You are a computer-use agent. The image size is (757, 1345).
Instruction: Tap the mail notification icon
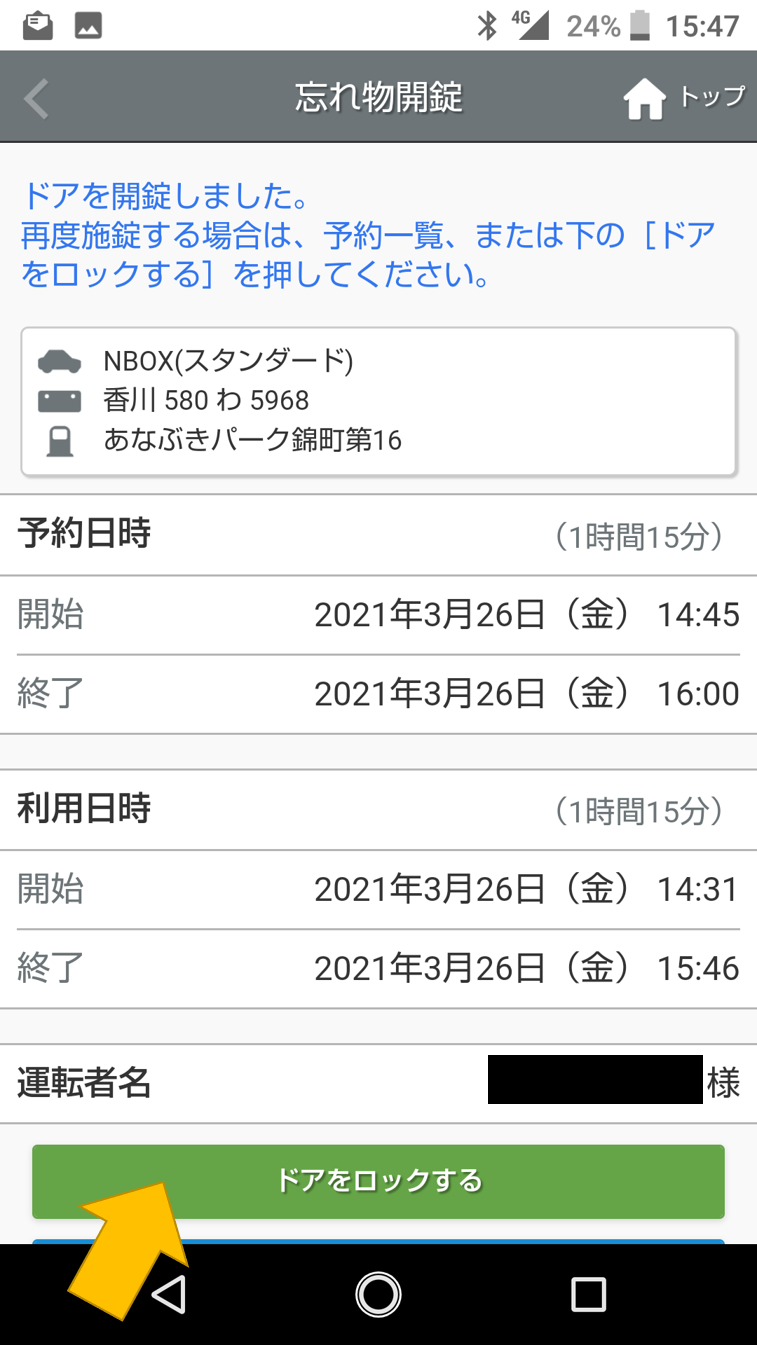(38, 26)
